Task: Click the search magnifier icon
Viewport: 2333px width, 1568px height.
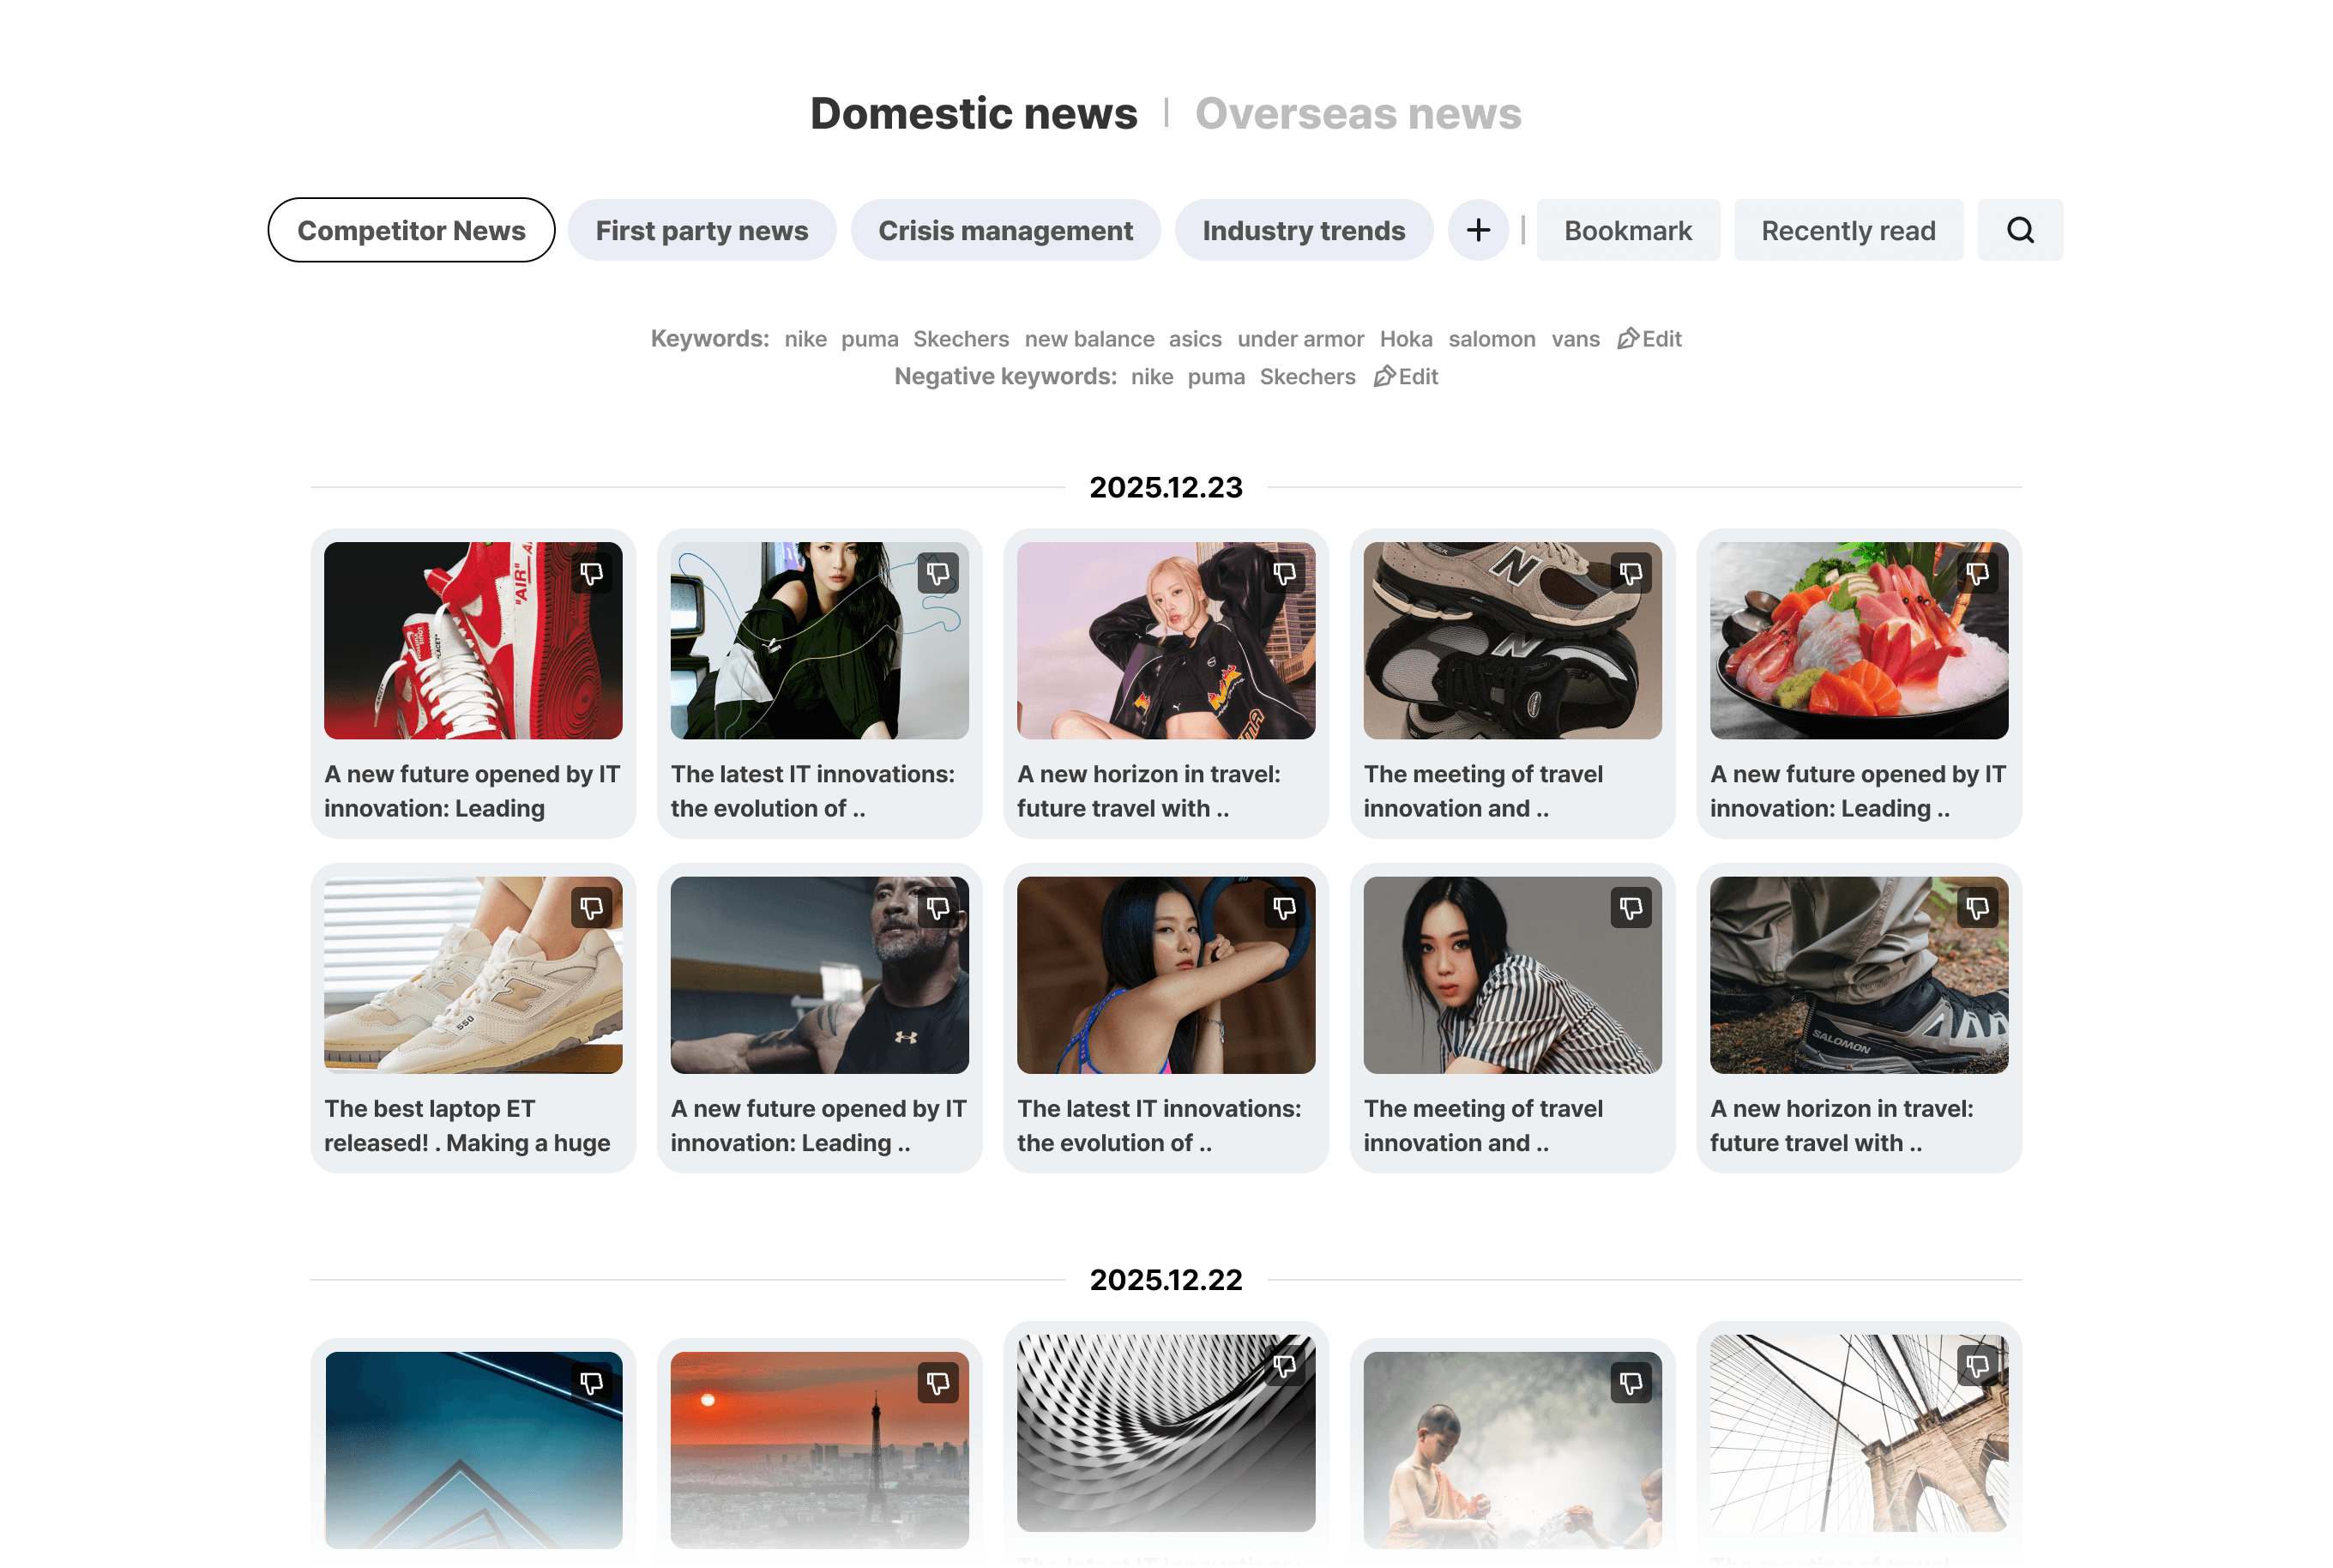Action: (x=2020, y=230)
